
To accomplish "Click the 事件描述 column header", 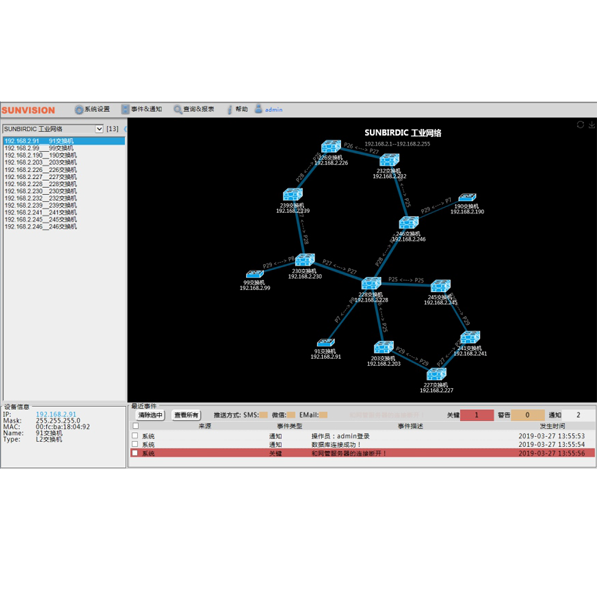I will coord(410,426).
